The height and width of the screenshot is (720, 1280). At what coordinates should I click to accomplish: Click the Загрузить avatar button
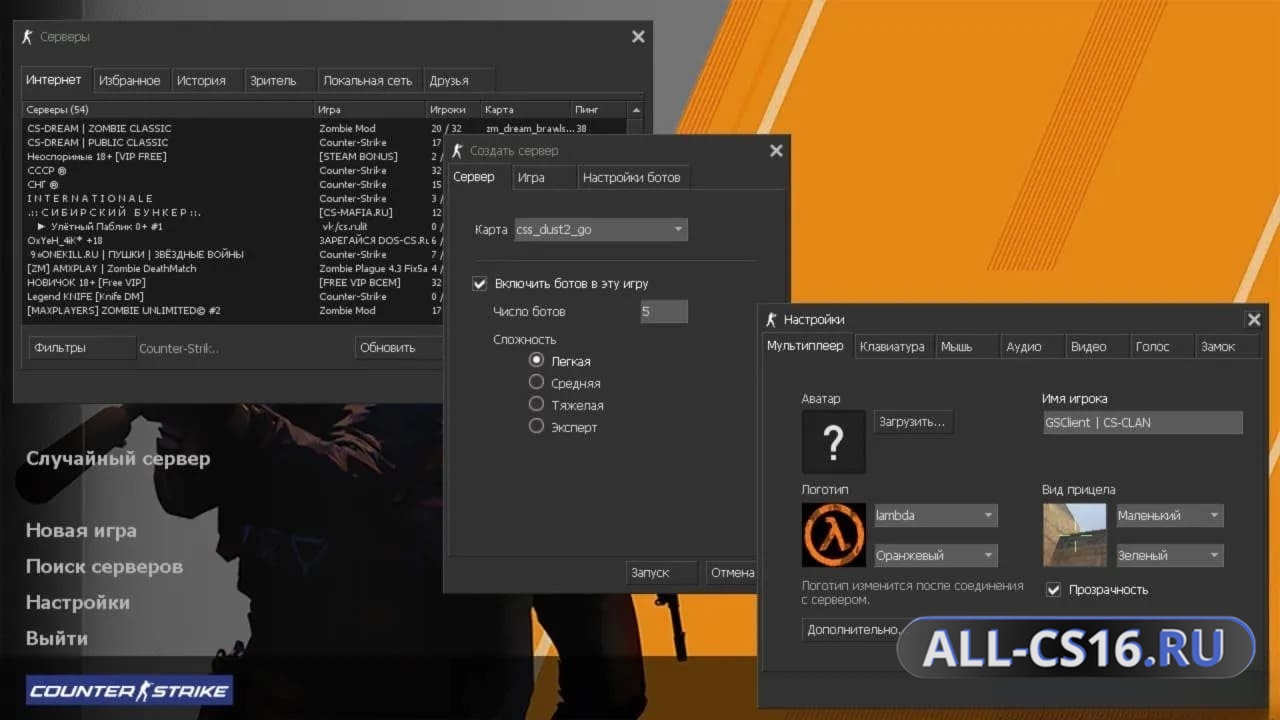pos(913,422)
